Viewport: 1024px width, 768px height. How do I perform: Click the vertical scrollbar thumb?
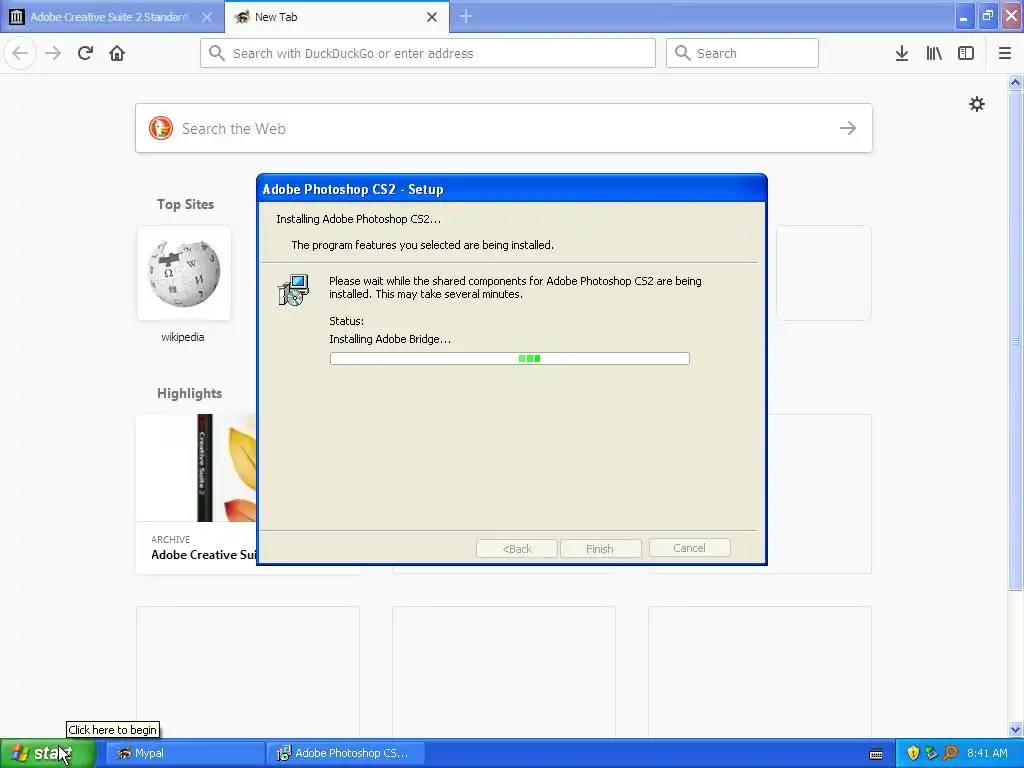point(1015,340)
